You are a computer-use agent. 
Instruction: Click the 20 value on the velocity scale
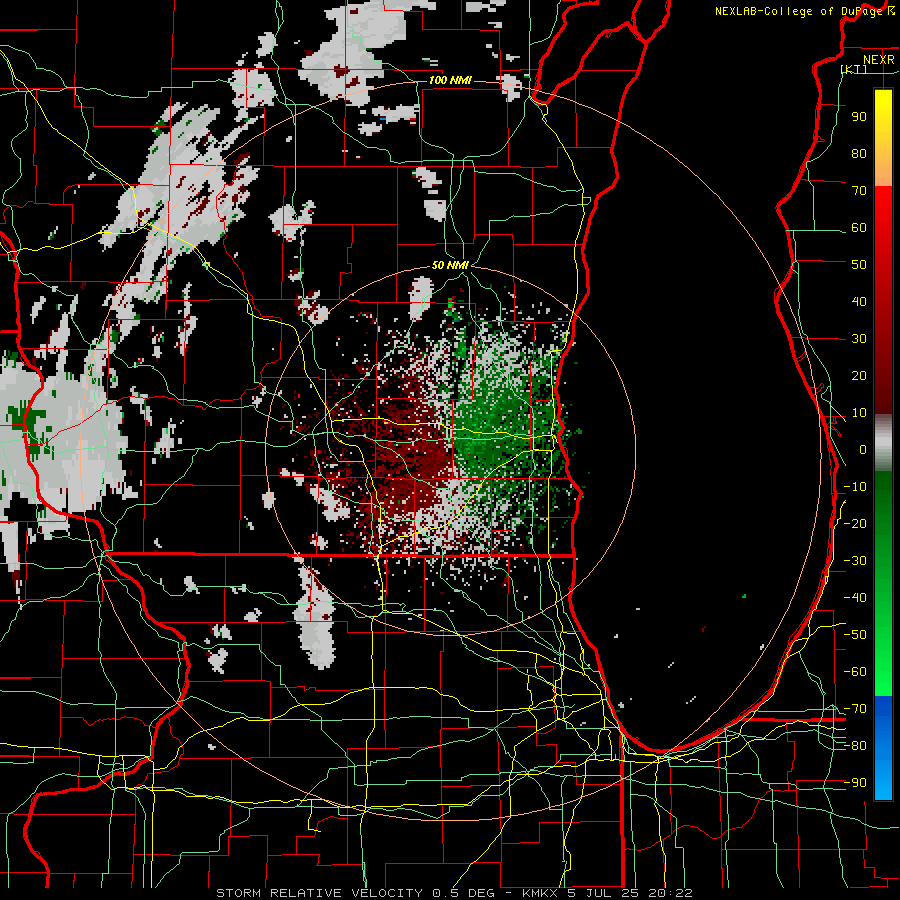point(859,375)
